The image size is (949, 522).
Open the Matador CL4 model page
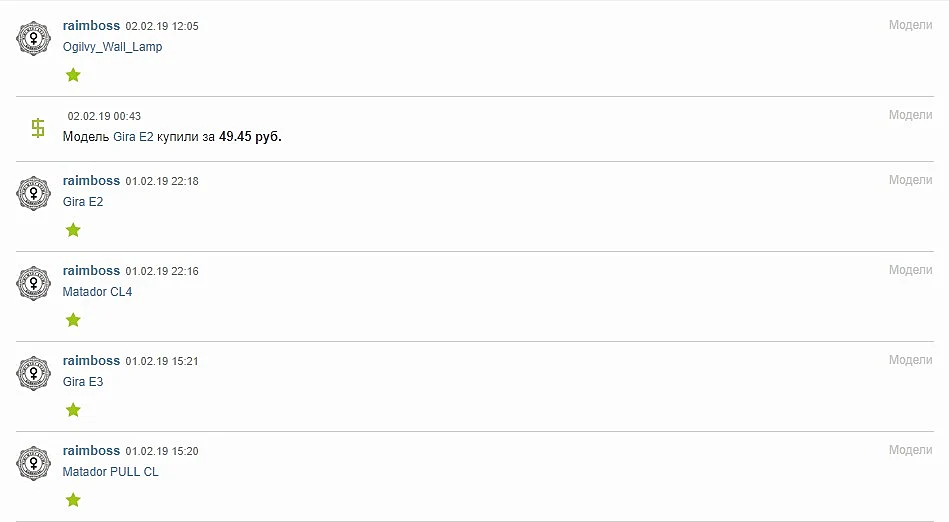coord(97,292)
